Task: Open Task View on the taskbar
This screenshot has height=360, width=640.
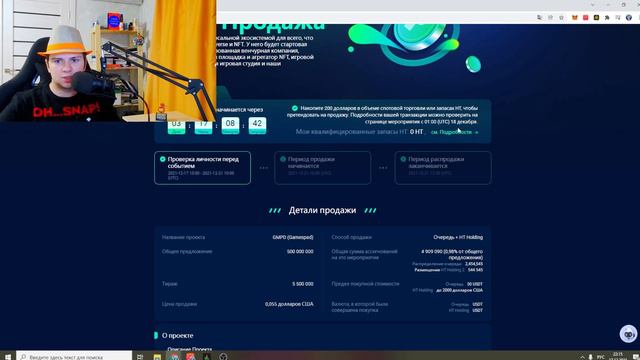Action: (x=140, y=356)
